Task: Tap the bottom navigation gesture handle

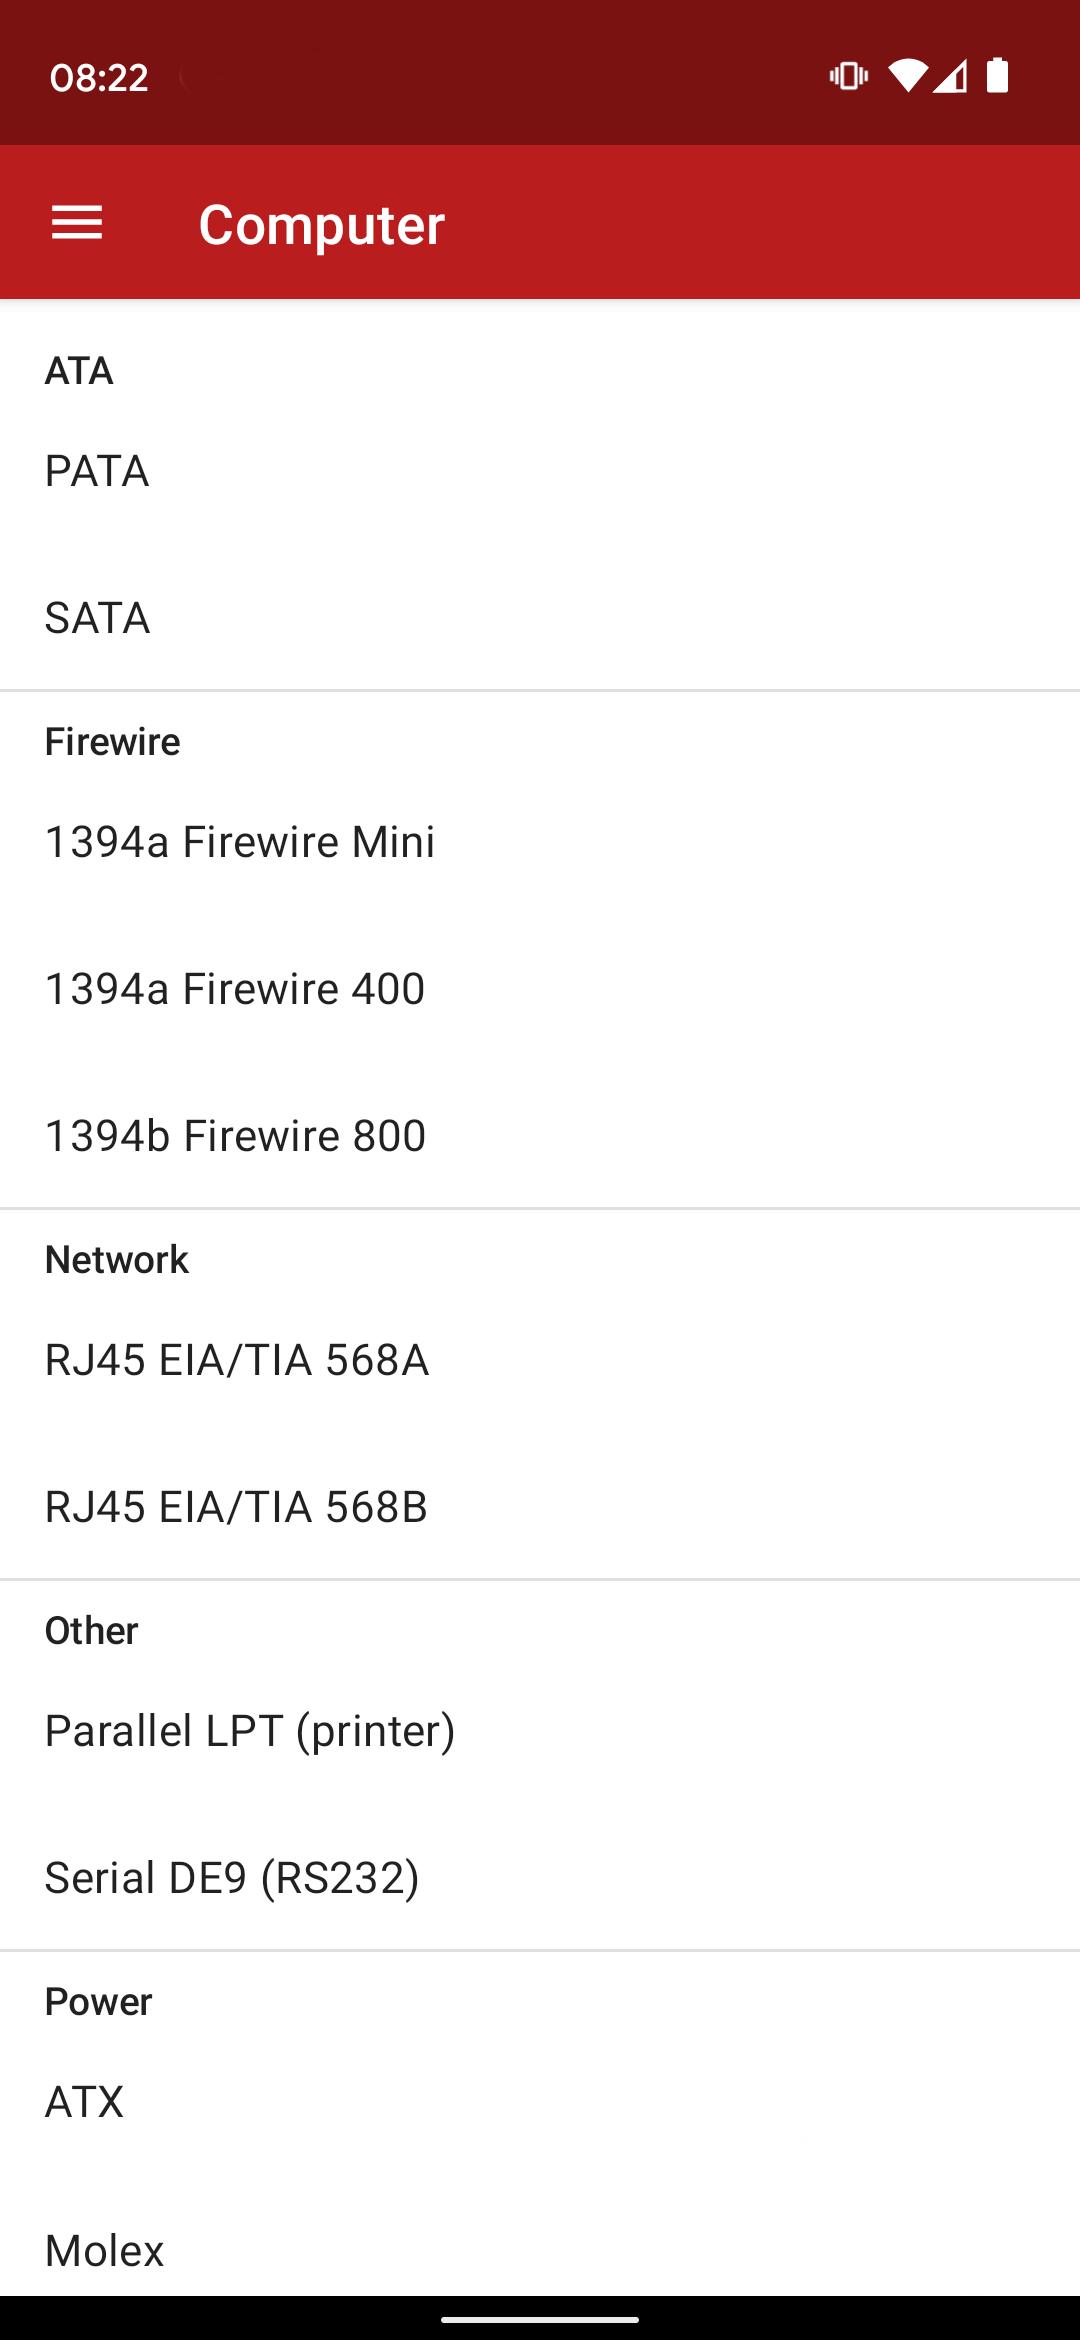Action: [x=540, y=2319]
